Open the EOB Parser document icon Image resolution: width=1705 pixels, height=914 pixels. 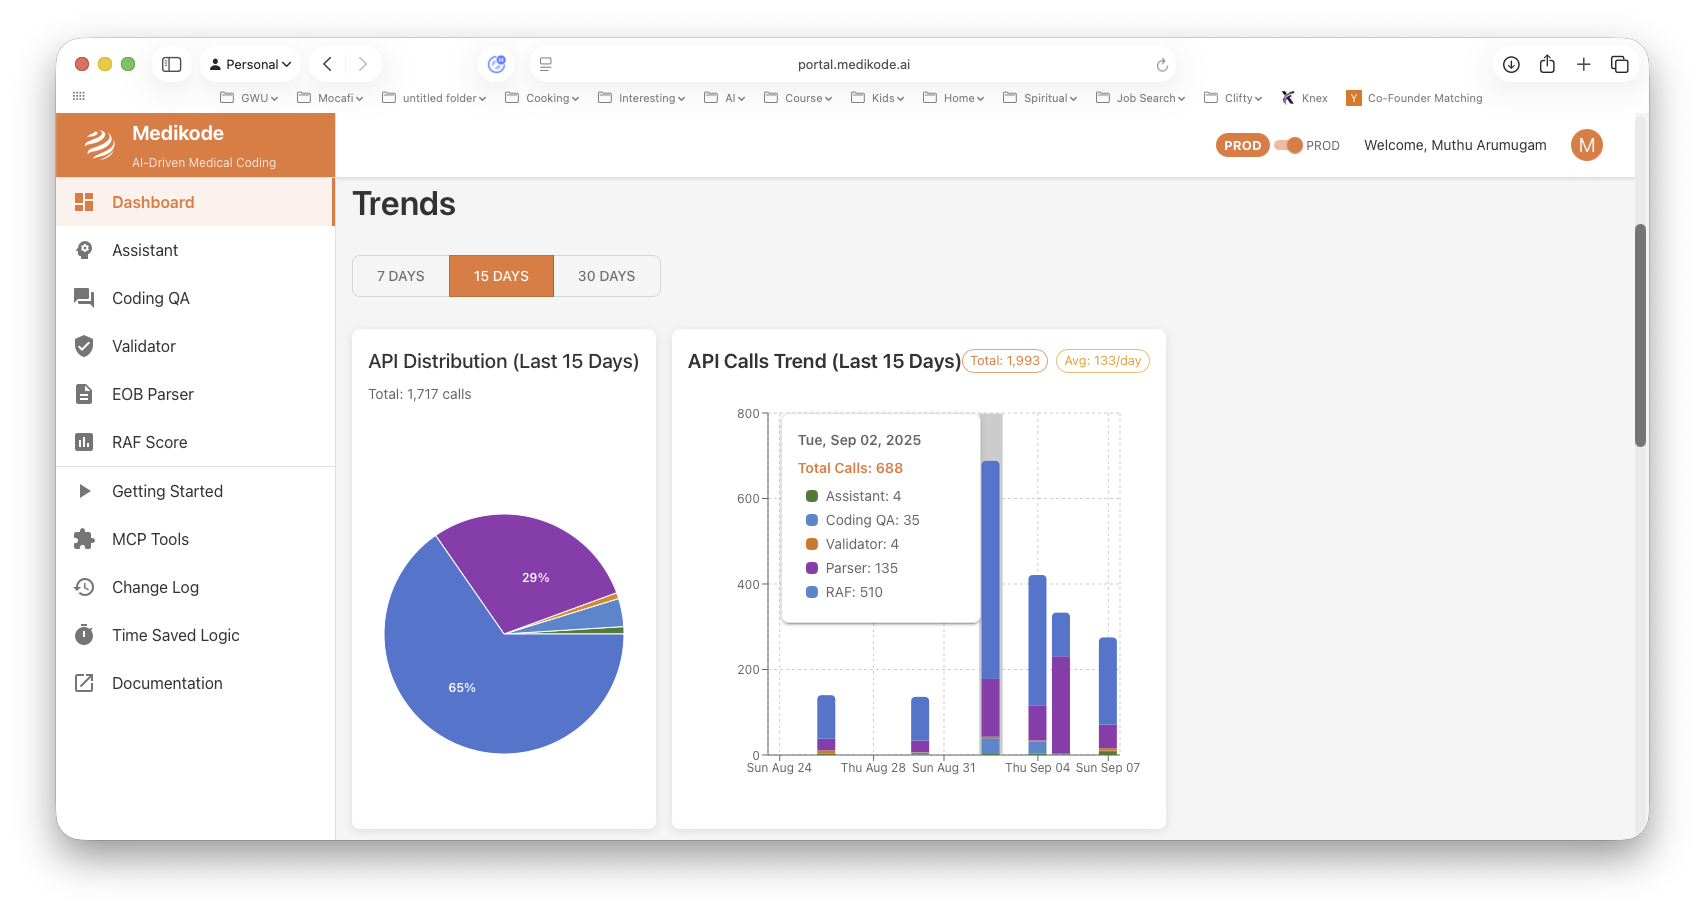[x=84, y=394]
